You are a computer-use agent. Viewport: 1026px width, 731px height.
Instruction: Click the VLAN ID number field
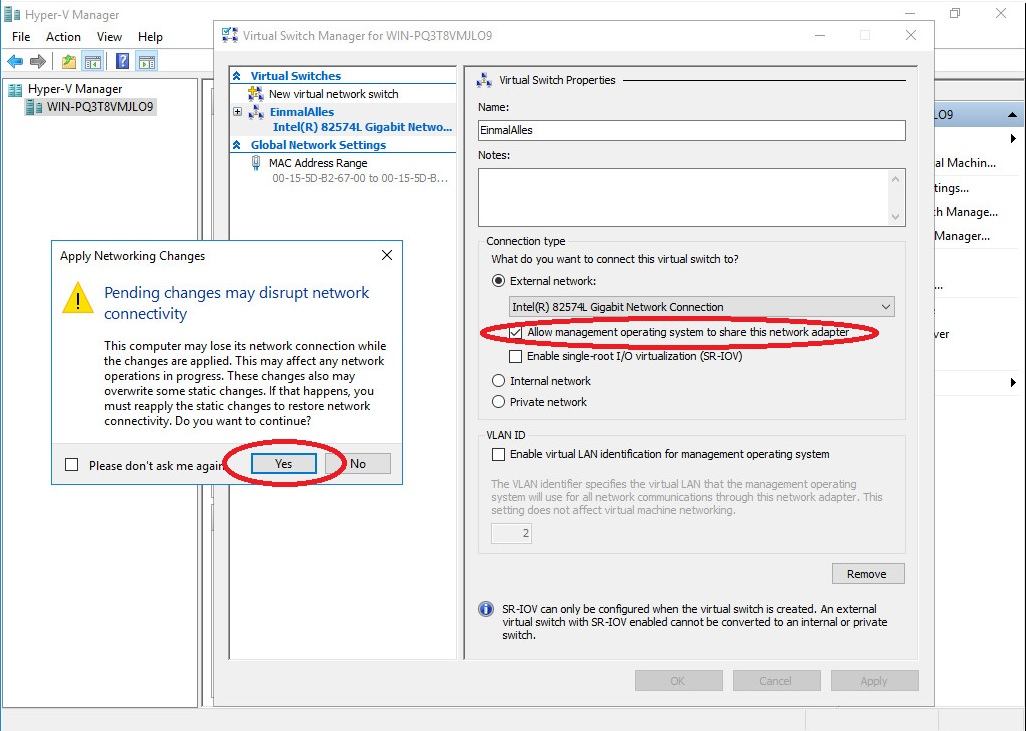pyautogui.click(x=512, y=533)
